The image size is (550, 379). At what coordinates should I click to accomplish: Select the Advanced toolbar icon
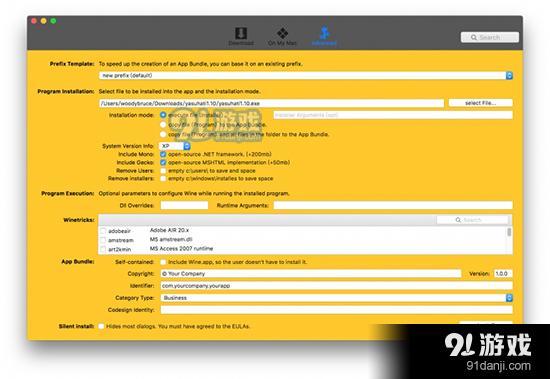(324, 36)
